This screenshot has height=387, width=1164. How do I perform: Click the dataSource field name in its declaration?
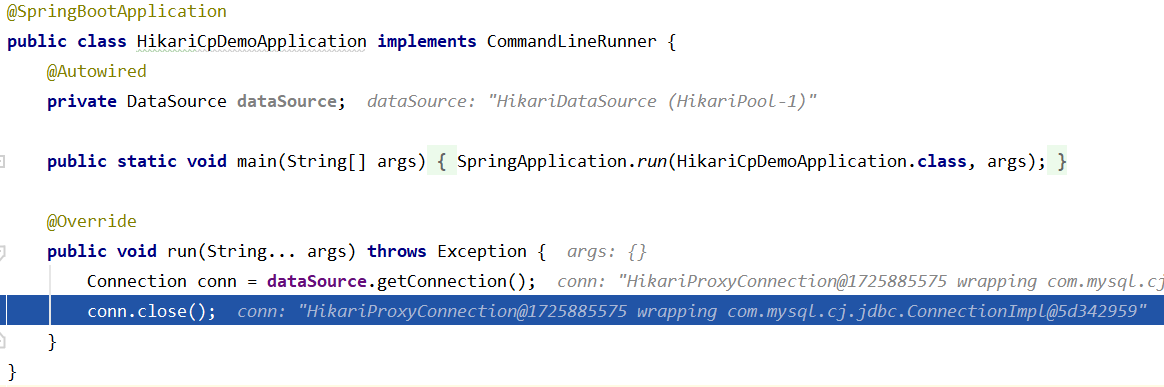[x=287, y=102]
